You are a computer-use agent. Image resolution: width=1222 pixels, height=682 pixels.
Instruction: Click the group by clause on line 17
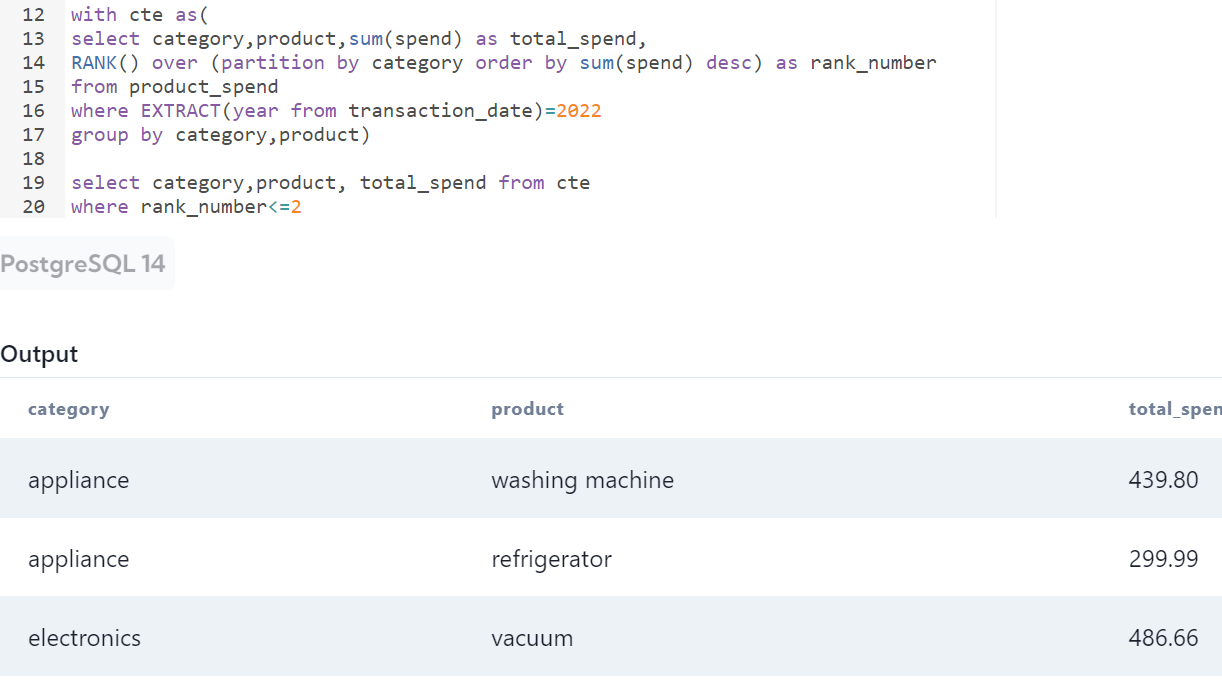[110, 134]
